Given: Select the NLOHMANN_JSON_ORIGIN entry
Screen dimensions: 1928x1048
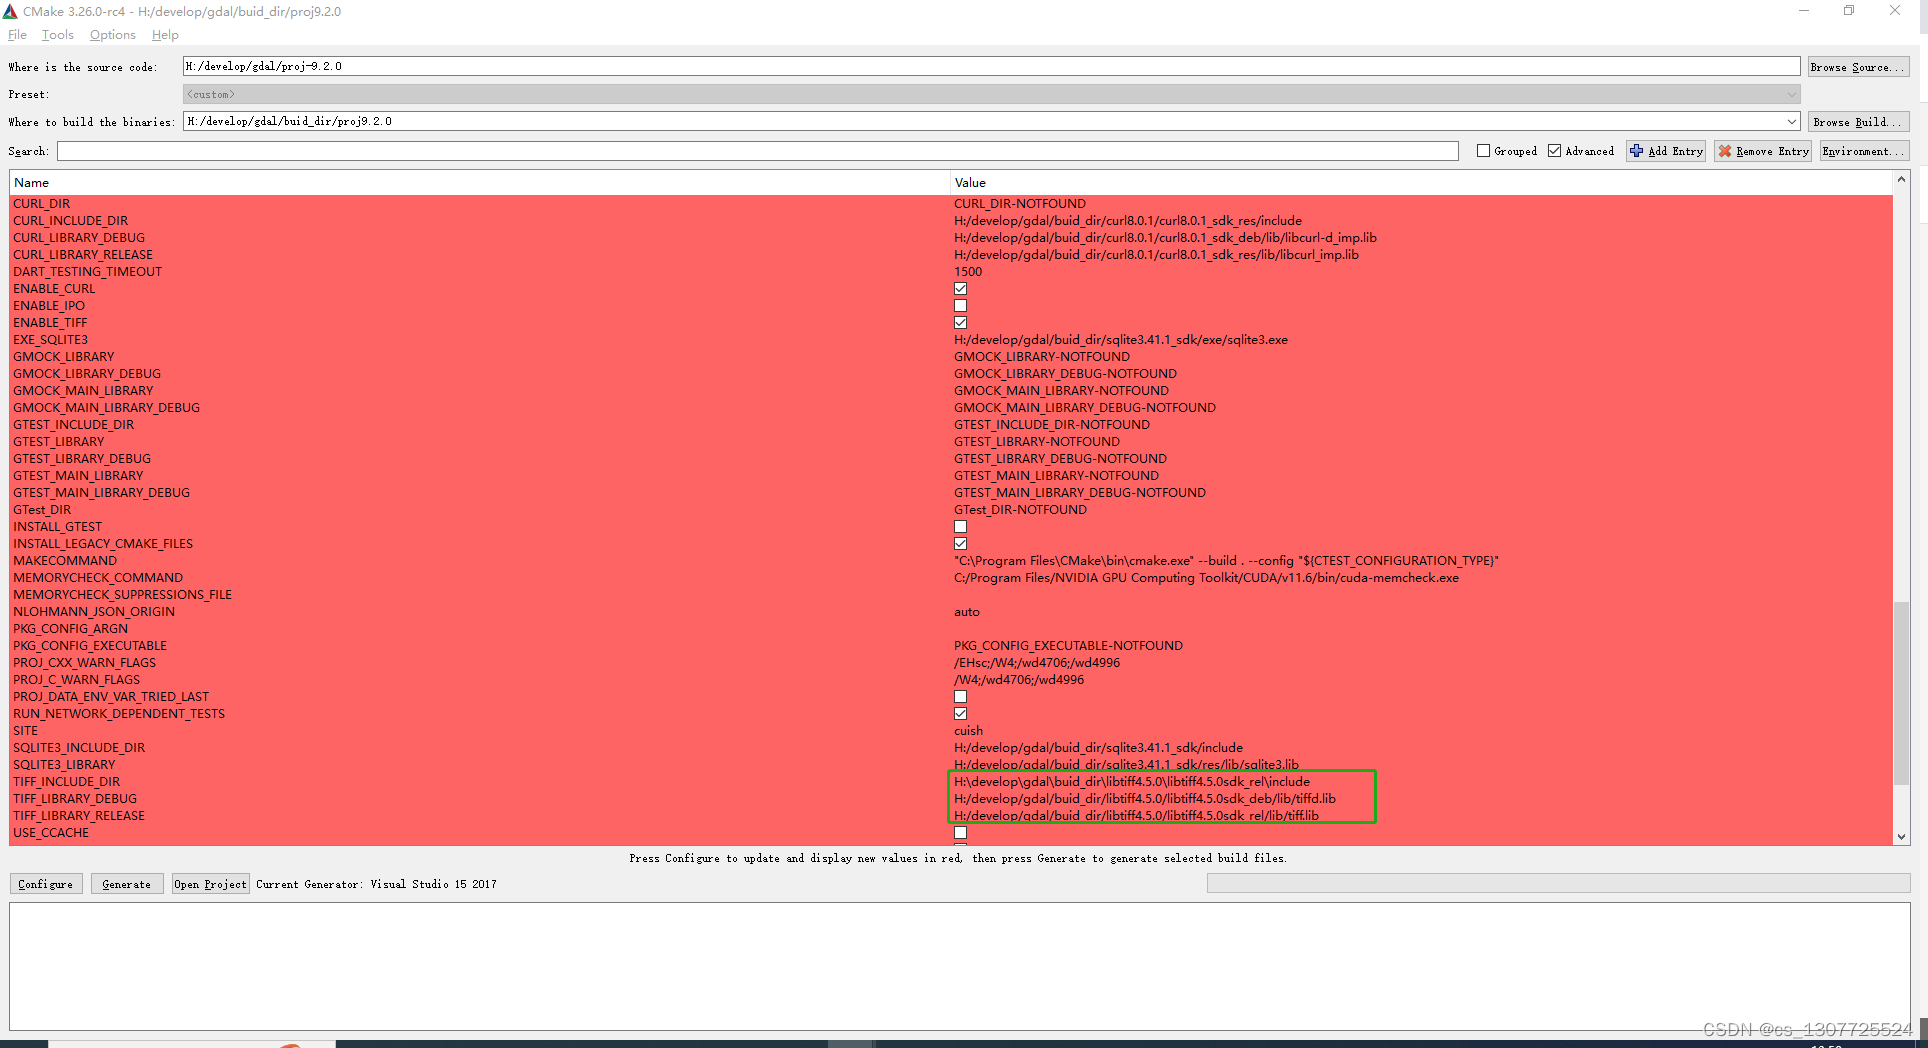Looking at the screenshot, I should 94,612.
